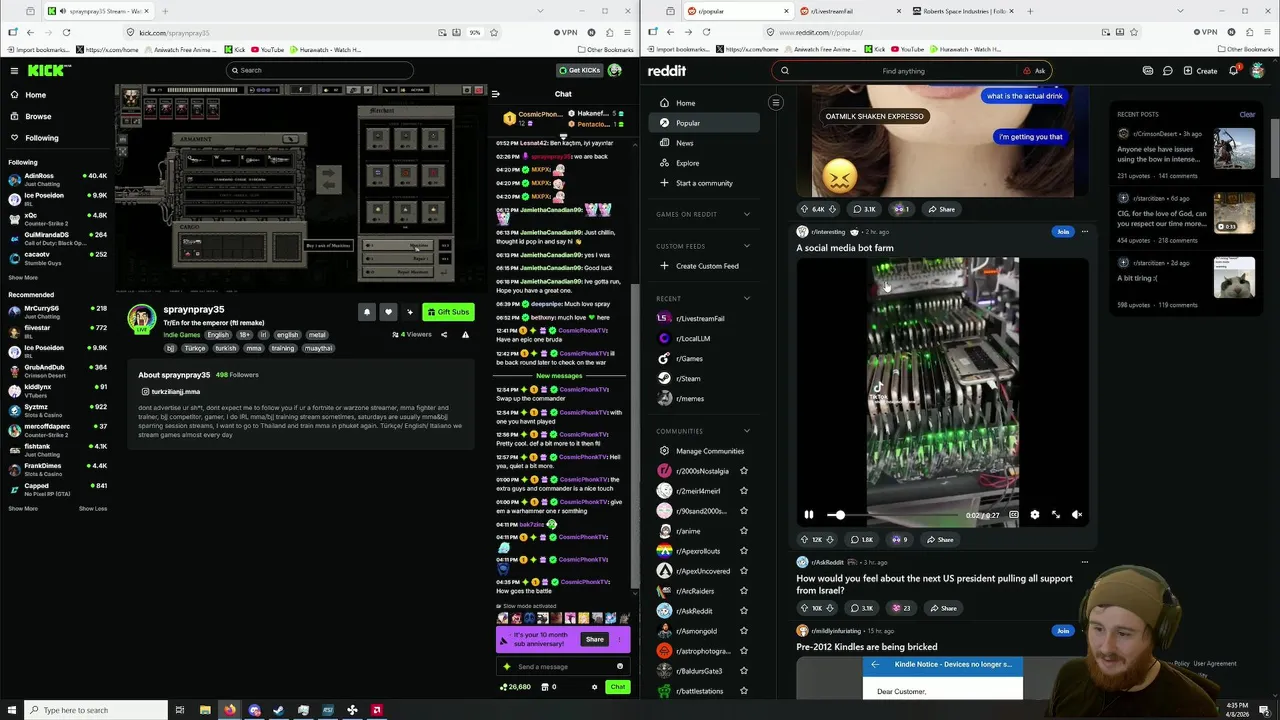Select Popular in the Reddit sidebar
Image resolution: width=1280 pixels, height=720 pixels.
coord(705,123)
